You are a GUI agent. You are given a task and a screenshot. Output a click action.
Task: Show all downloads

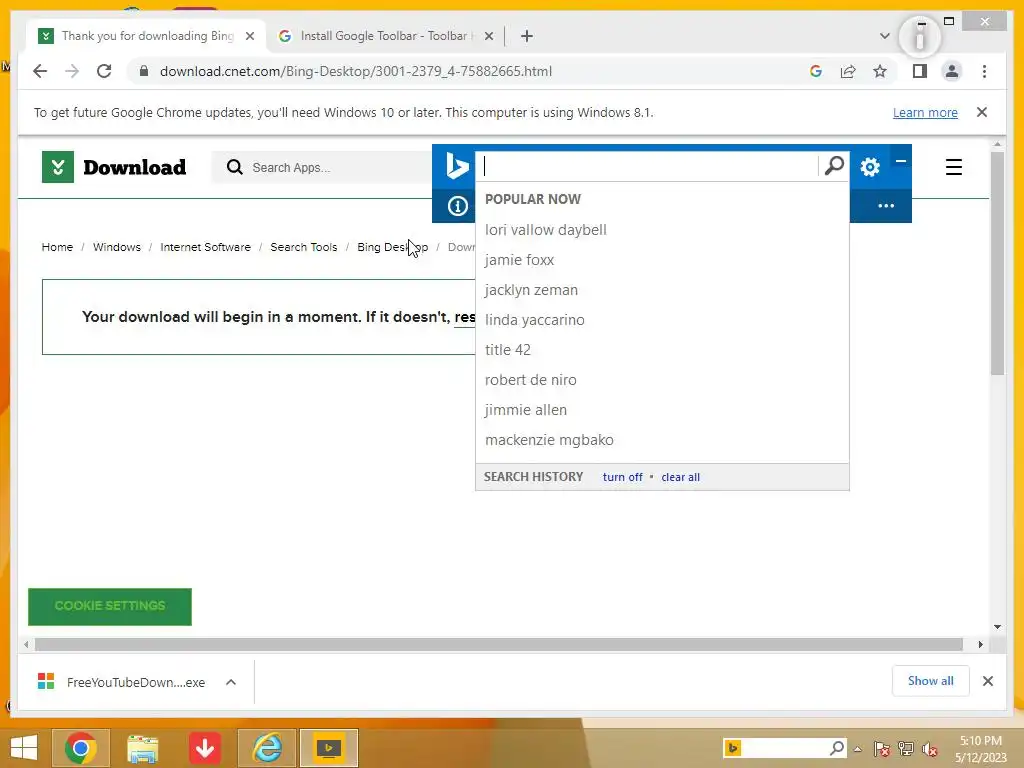pos(930,681)
